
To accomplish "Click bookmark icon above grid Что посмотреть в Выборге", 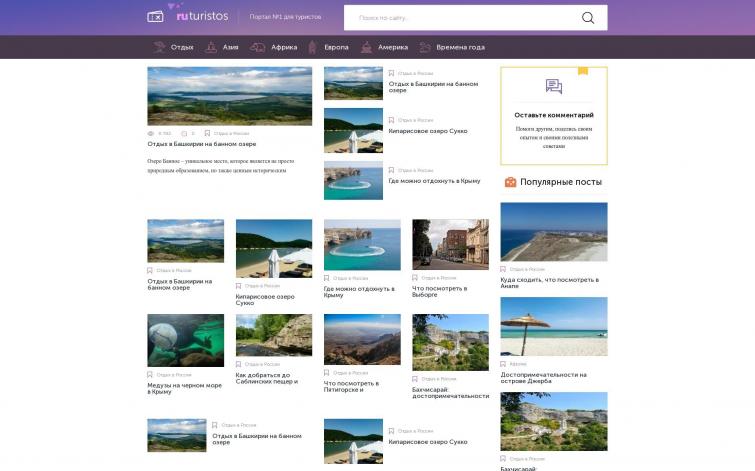I will tap(415, 278).
